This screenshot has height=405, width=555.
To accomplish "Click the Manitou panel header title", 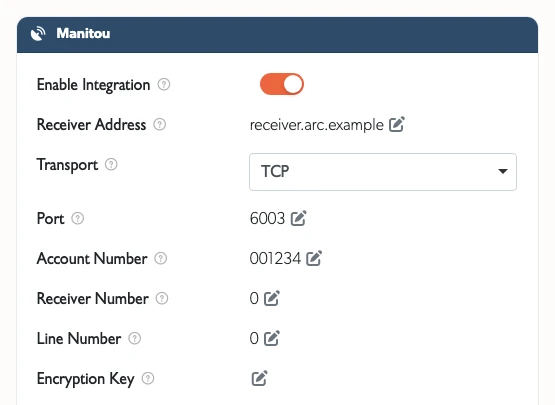I will coord(83,34).
